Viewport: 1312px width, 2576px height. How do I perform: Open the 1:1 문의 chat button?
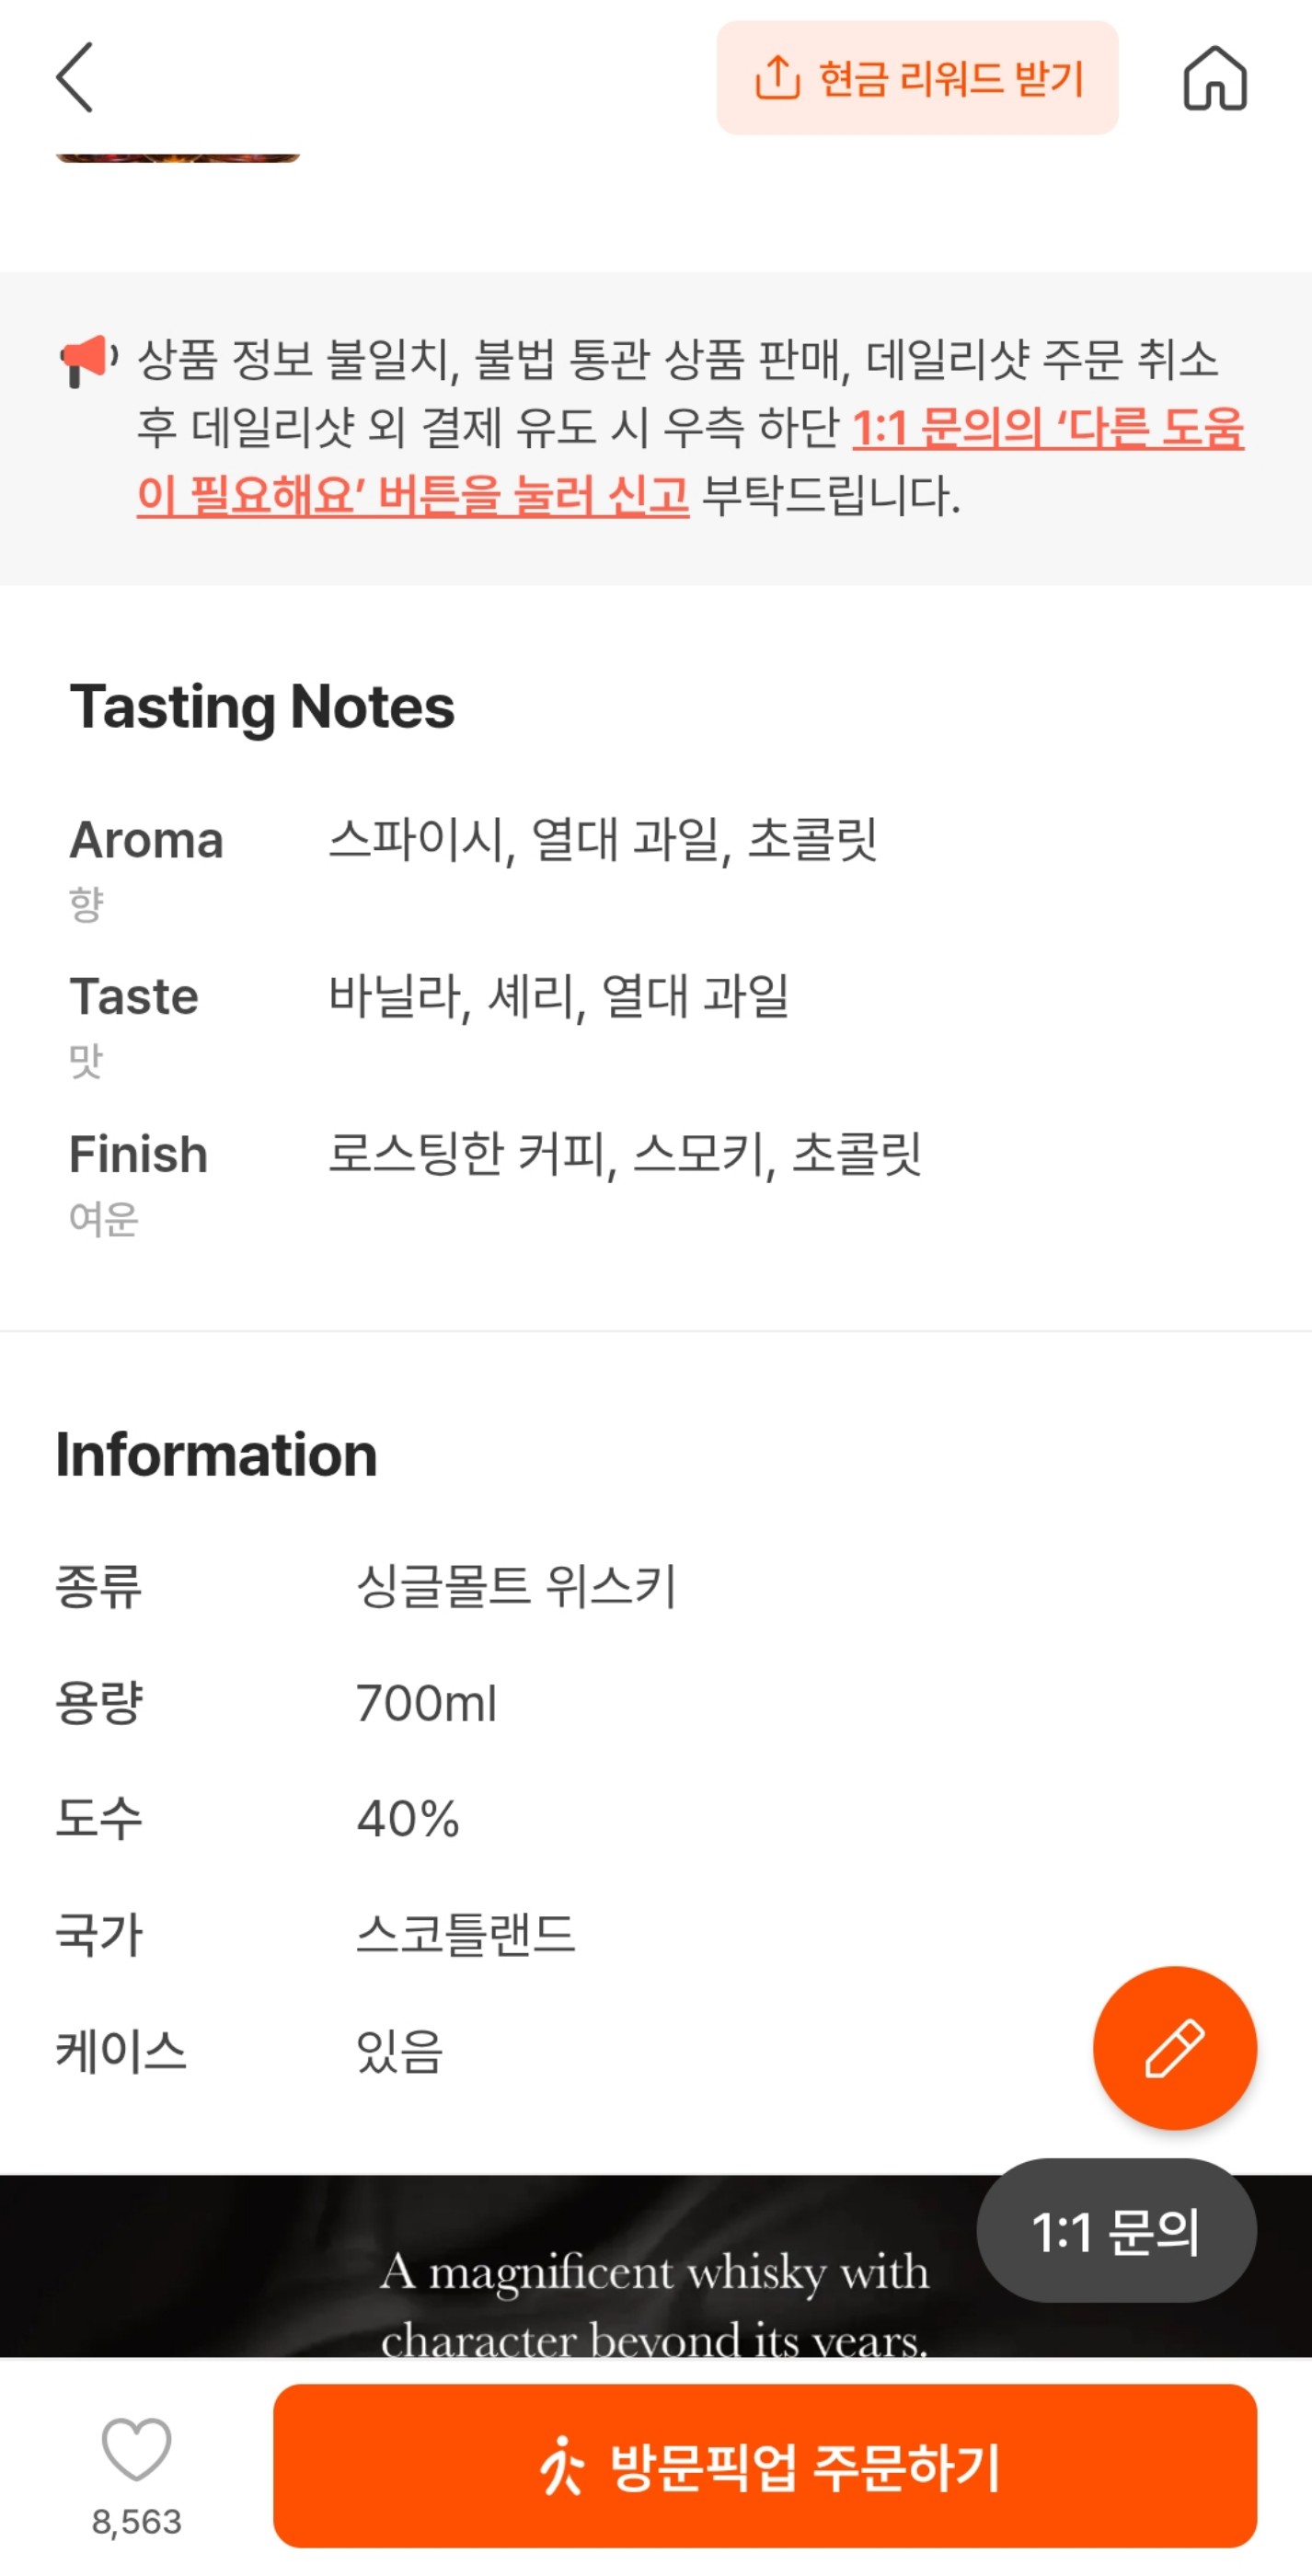[x=1115, y=2231]
